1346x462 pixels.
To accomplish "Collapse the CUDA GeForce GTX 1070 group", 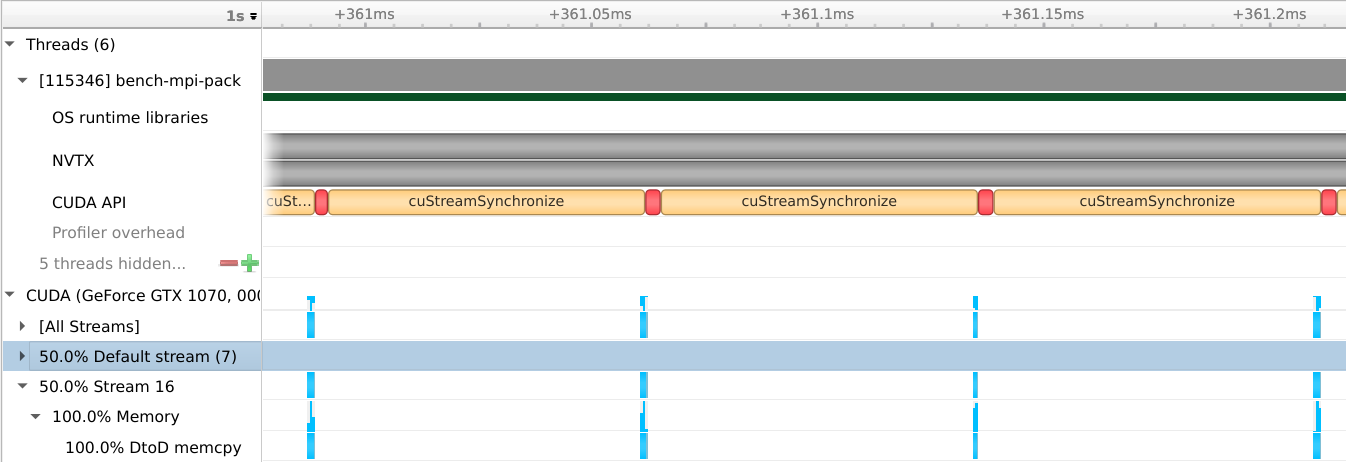I will (10, 294).
